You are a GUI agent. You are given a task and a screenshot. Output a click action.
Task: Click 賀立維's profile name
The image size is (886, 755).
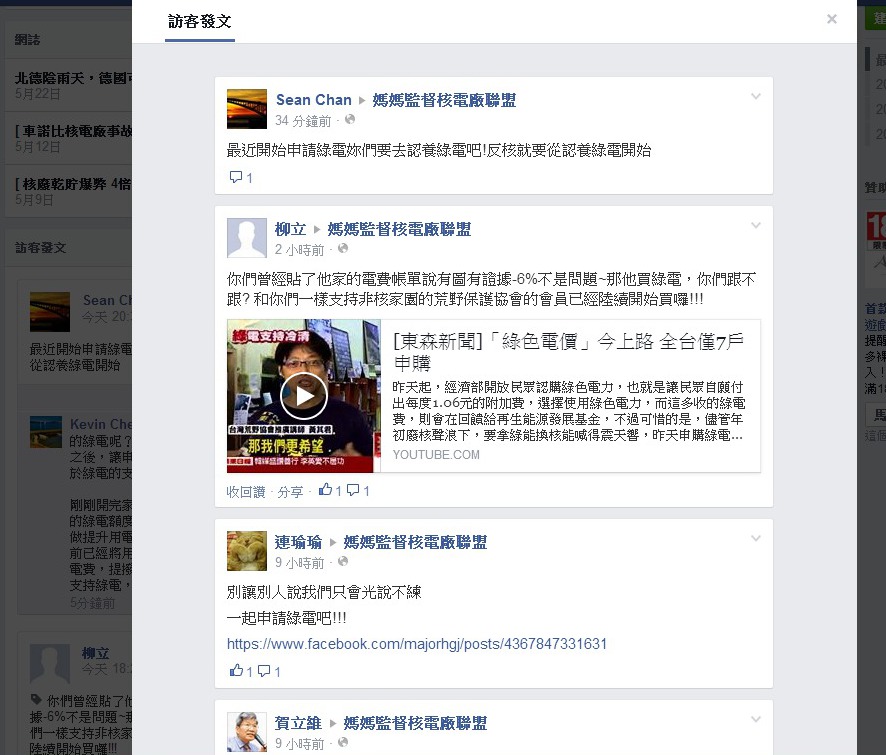[x=298, y=723]
